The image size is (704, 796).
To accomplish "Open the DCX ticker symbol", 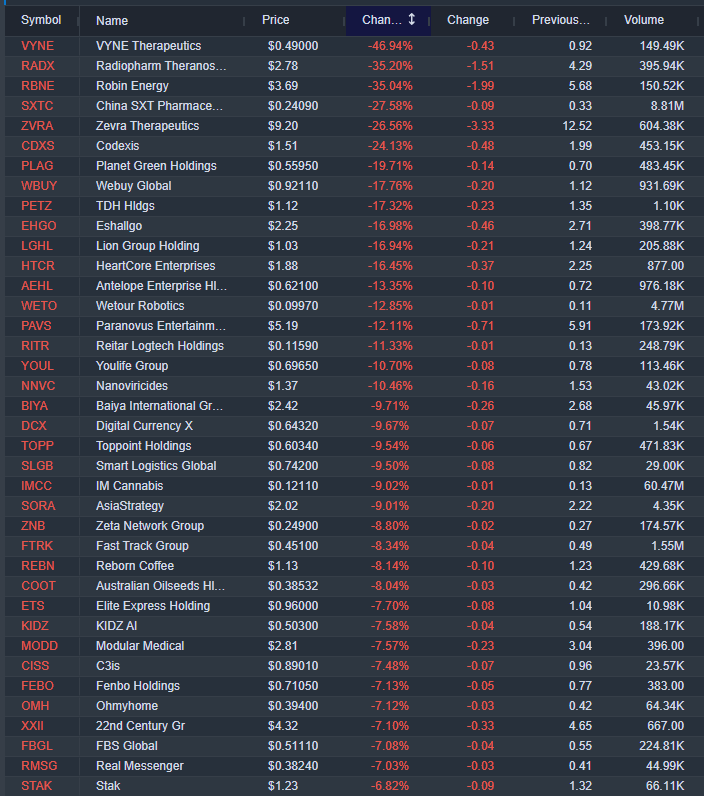I will coord(34,426).
